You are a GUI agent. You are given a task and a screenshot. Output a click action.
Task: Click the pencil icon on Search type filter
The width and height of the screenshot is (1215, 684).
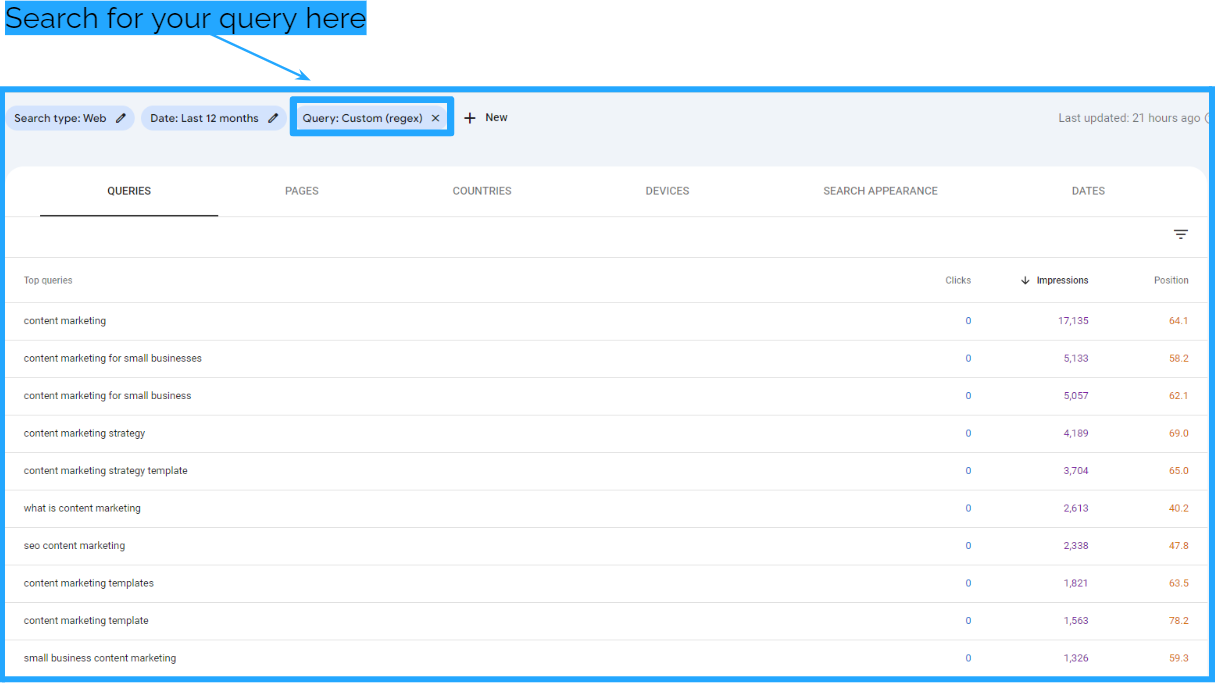pos(121,118)
